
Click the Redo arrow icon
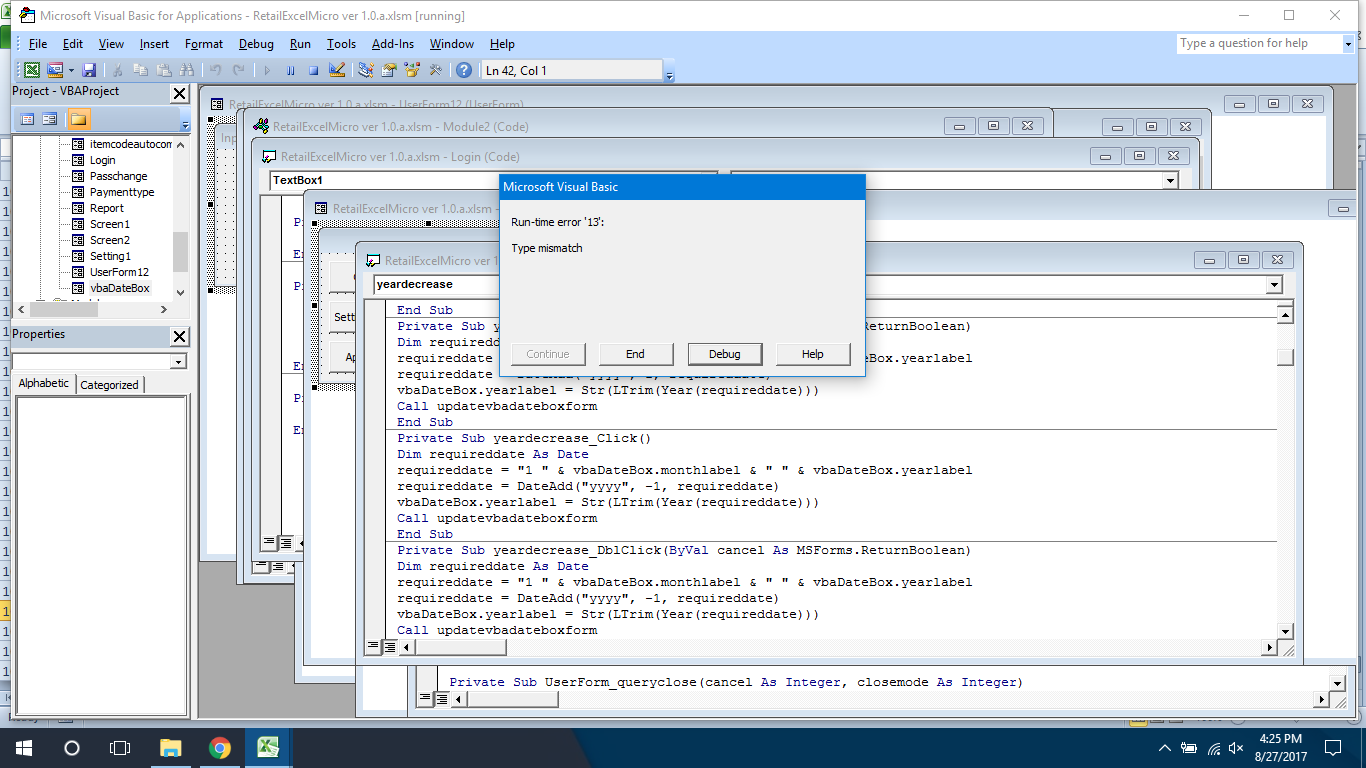[238, 70]
